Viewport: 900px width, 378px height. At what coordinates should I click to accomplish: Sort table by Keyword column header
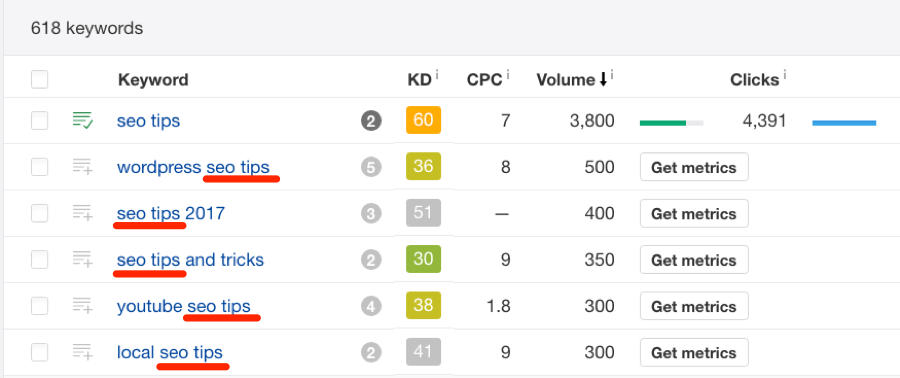[153, 80]
